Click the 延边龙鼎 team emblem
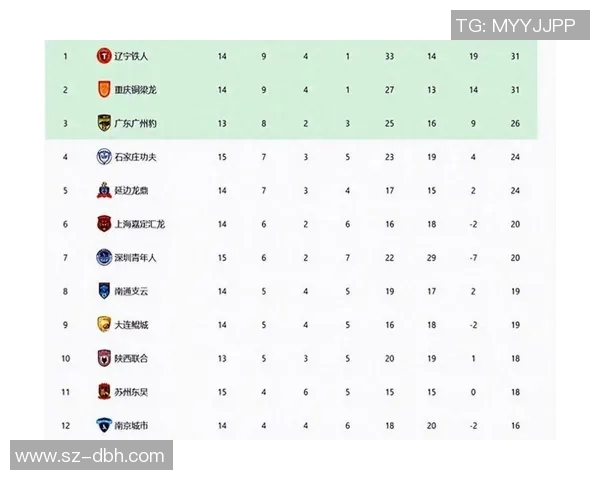 click(x=103, y=190)
